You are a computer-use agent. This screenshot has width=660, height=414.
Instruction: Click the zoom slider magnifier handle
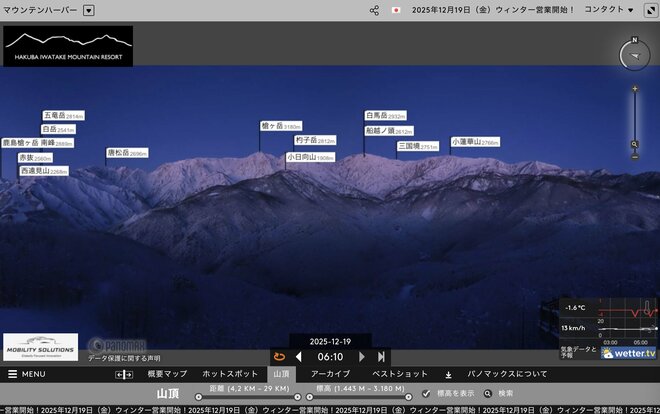point(634,144)
